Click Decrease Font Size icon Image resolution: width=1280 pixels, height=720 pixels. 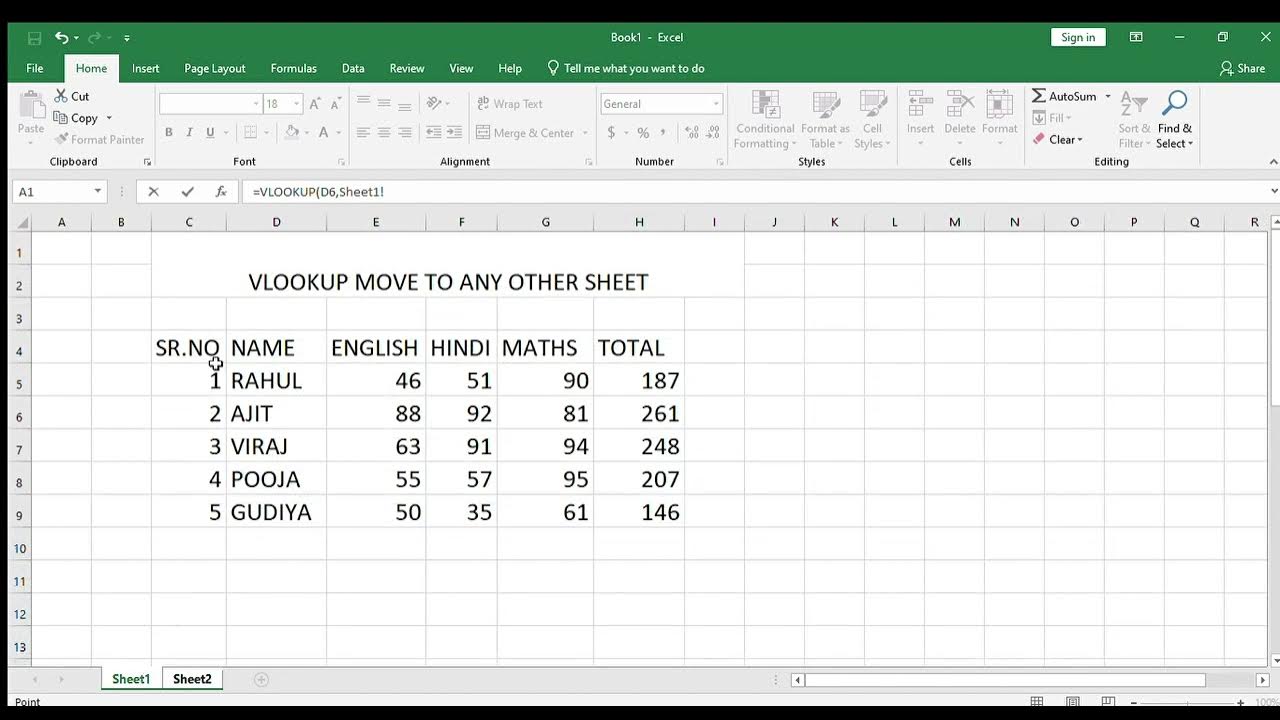point(338,104)
